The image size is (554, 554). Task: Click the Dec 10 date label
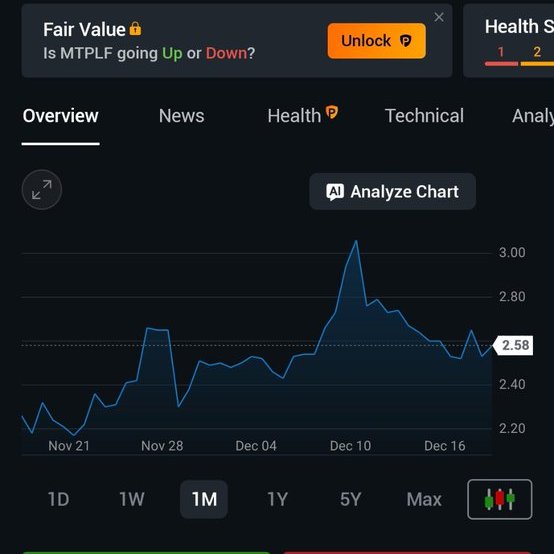coord(350,446)
